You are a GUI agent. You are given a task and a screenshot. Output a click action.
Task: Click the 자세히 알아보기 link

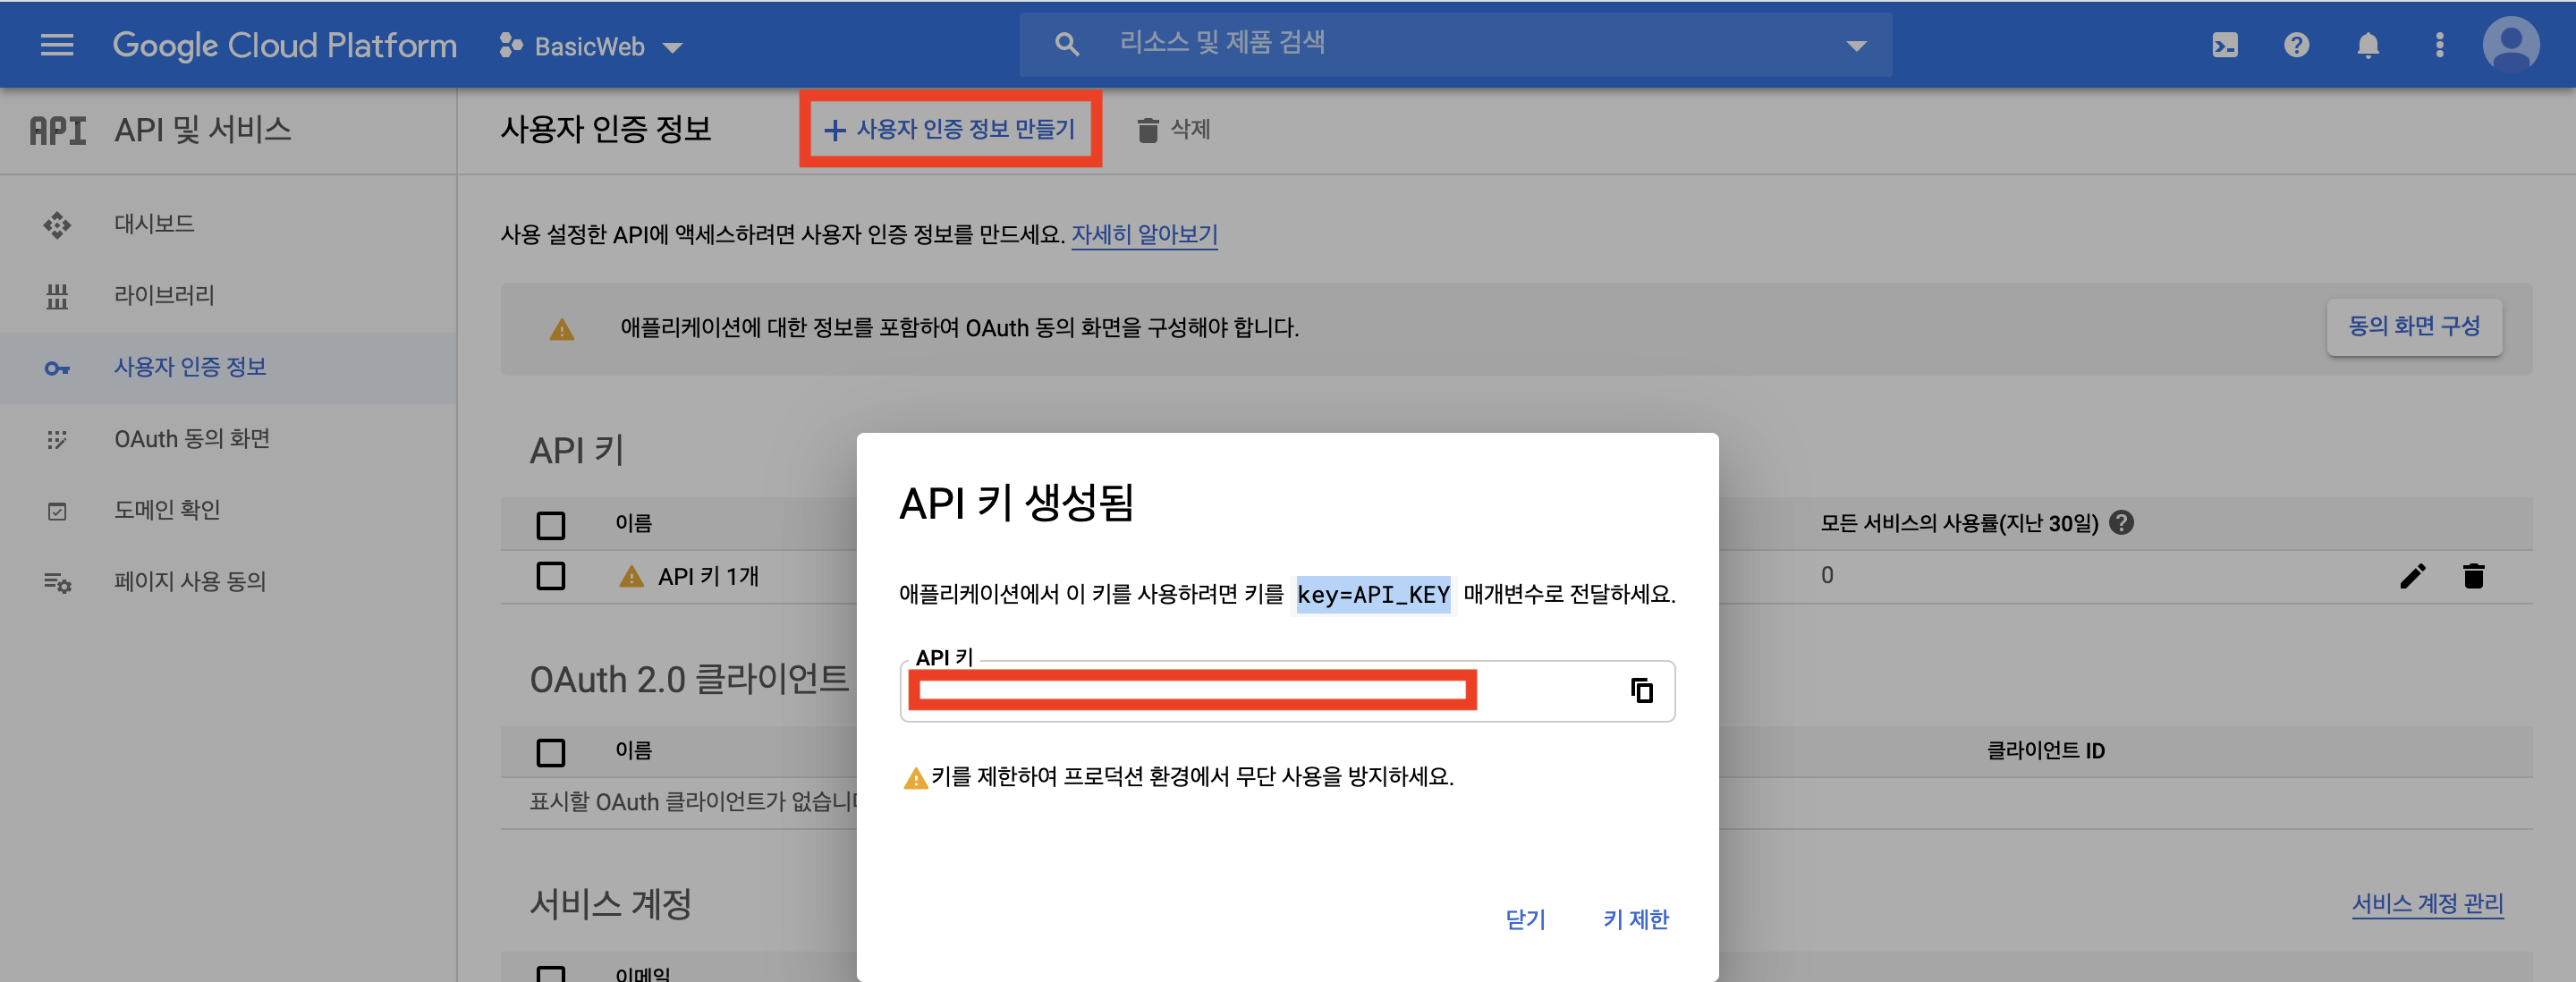tap(1144, 234)
